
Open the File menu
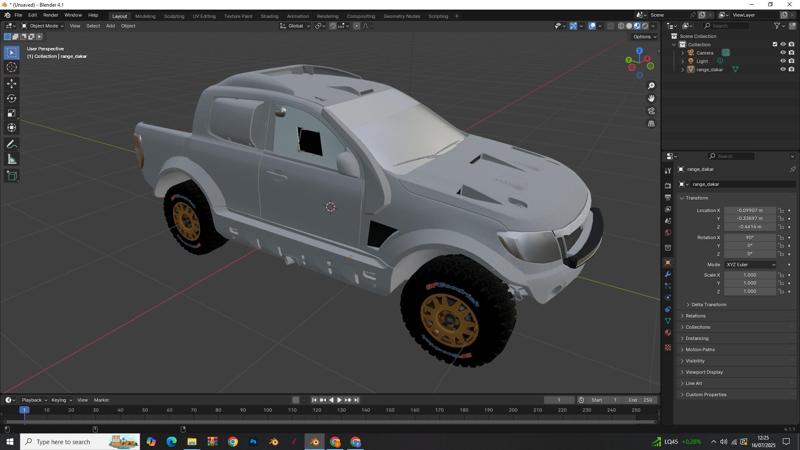18,16
